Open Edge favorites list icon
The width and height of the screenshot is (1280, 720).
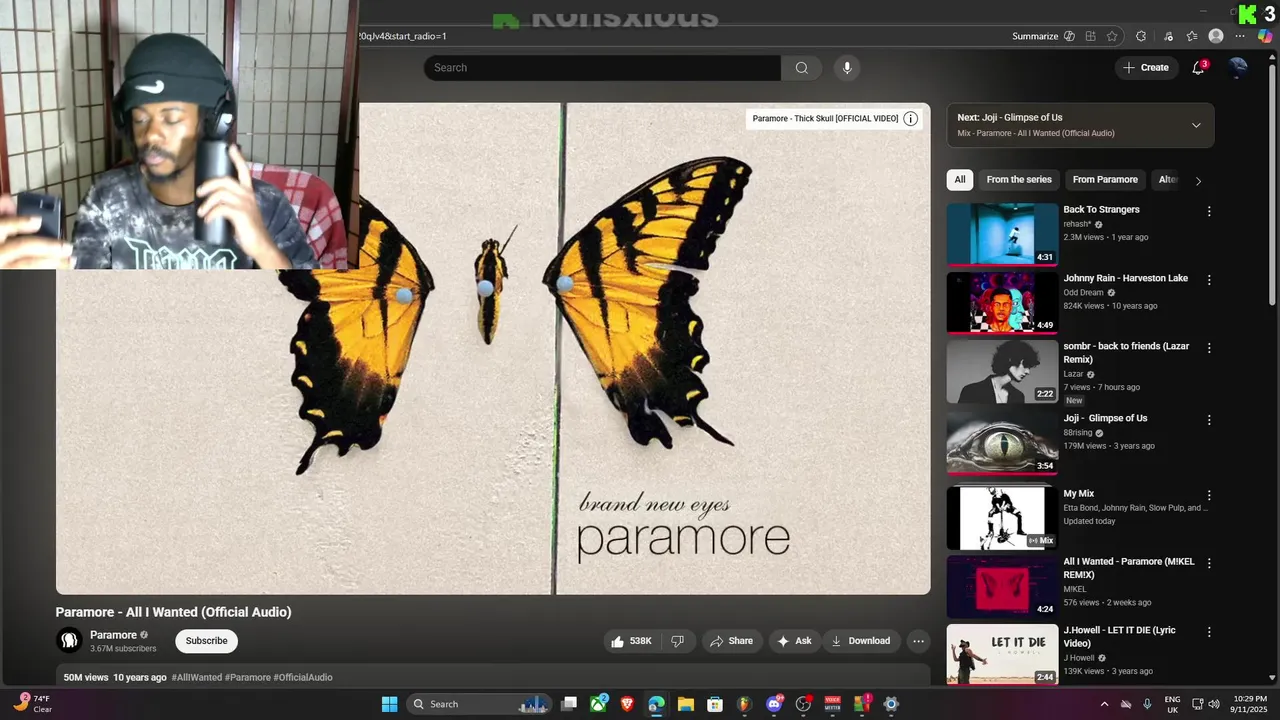1192,36
